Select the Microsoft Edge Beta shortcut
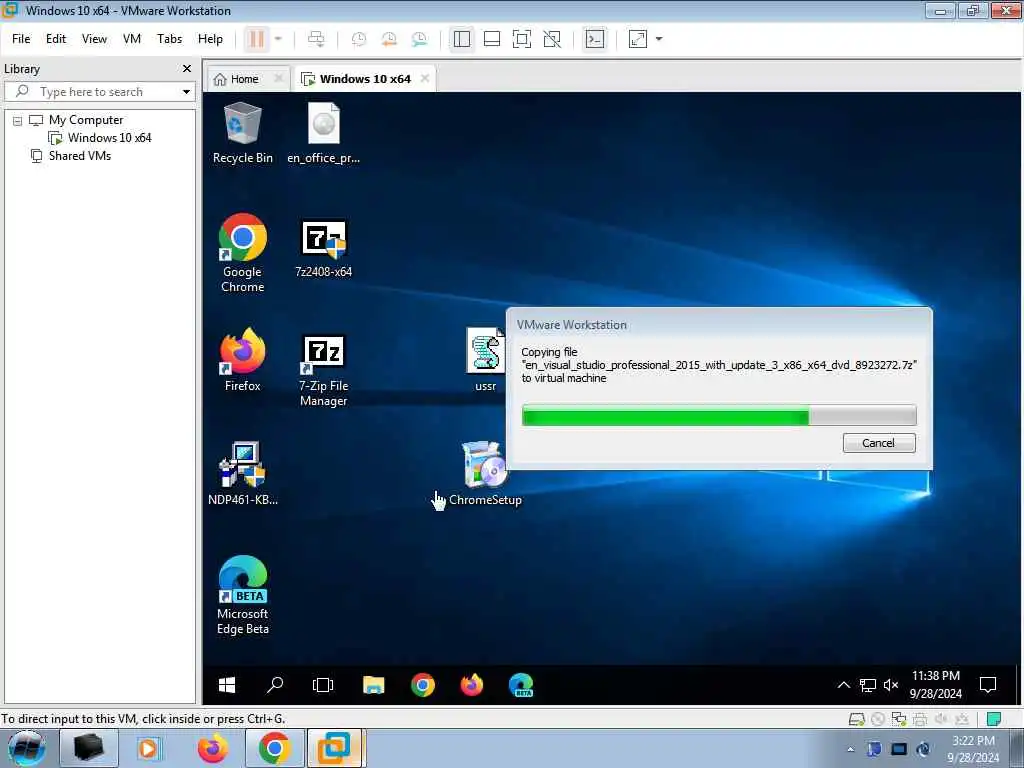The height and width of the screenshot is (768, 1024). 242,596
